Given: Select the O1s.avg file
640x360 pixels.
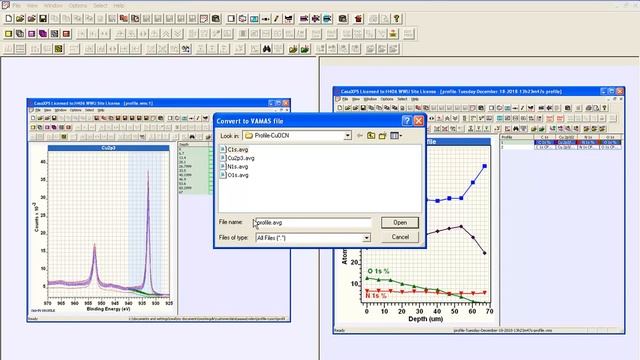Looking at the screenshot, I should pyautogui.click(x=234, y=175).
